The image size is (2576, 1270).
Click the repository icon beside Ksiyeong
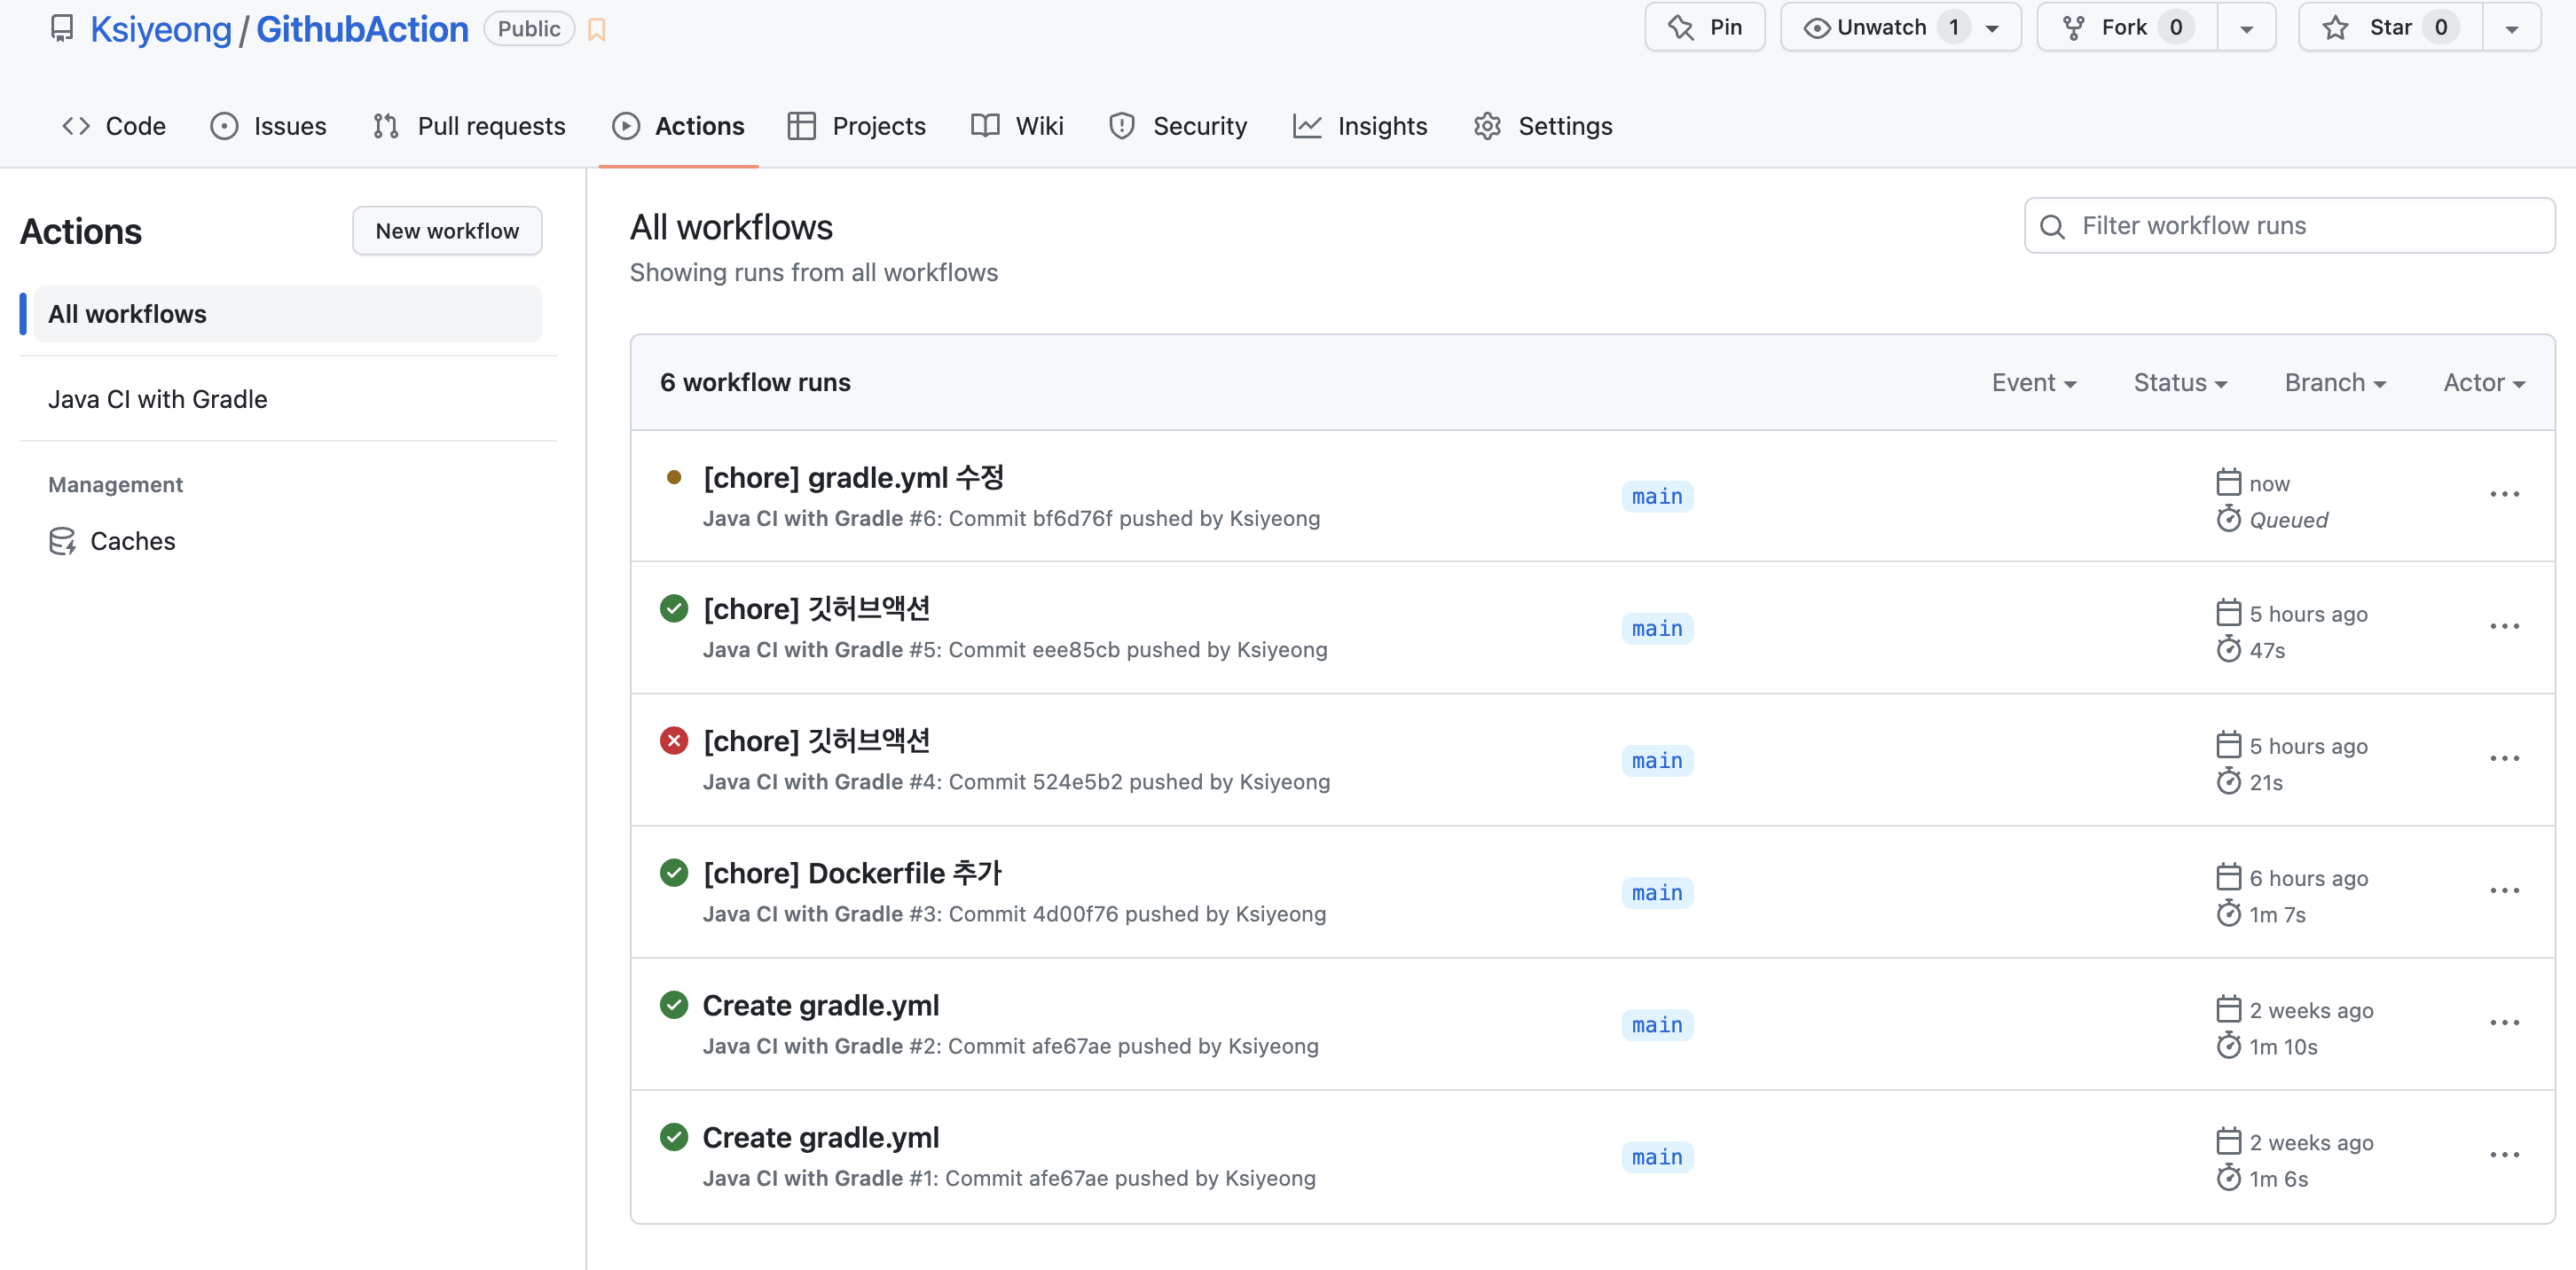pyautogui.click(x=62, y=28)
